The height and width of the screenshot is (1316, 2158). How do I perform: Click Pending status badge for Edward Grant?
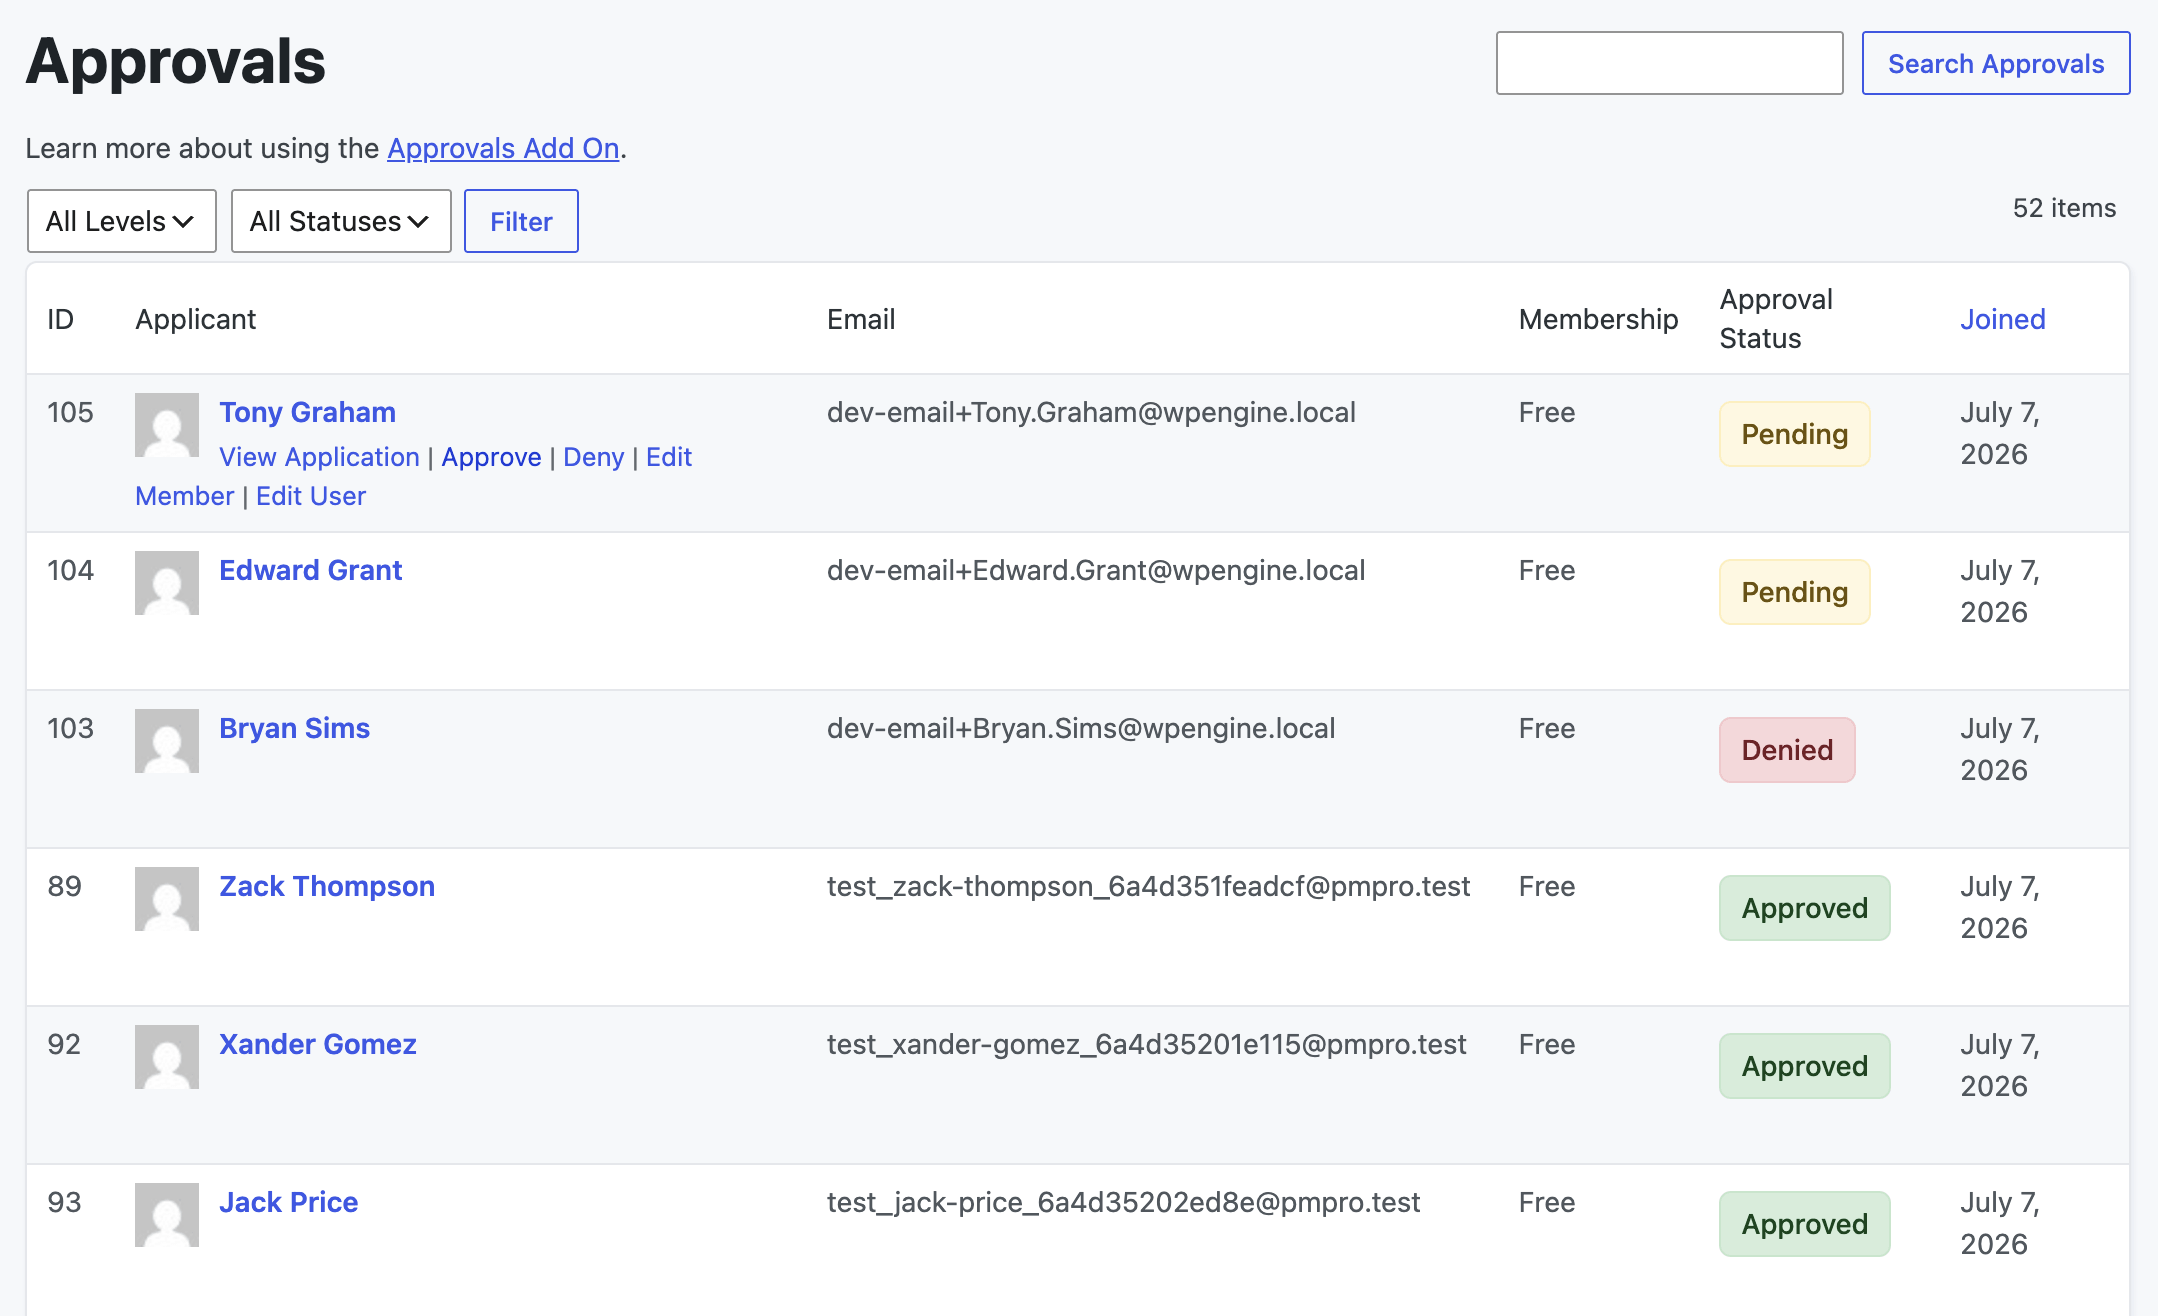pyautogui.click(x=1795, y=592)
